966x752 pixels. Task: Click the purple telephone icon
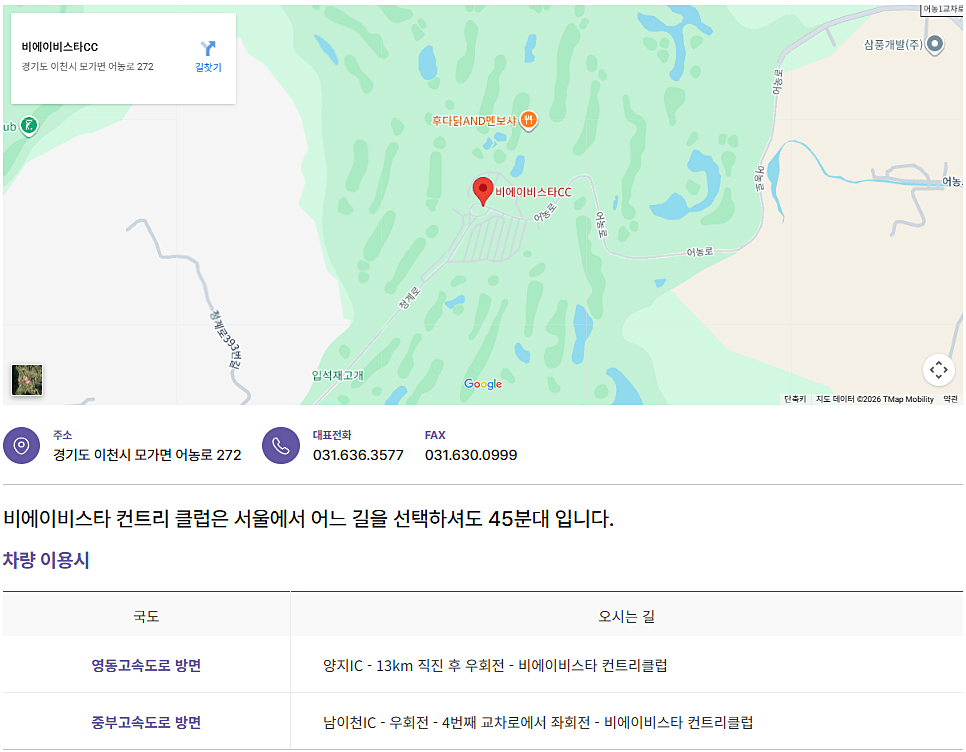point(281,445)
